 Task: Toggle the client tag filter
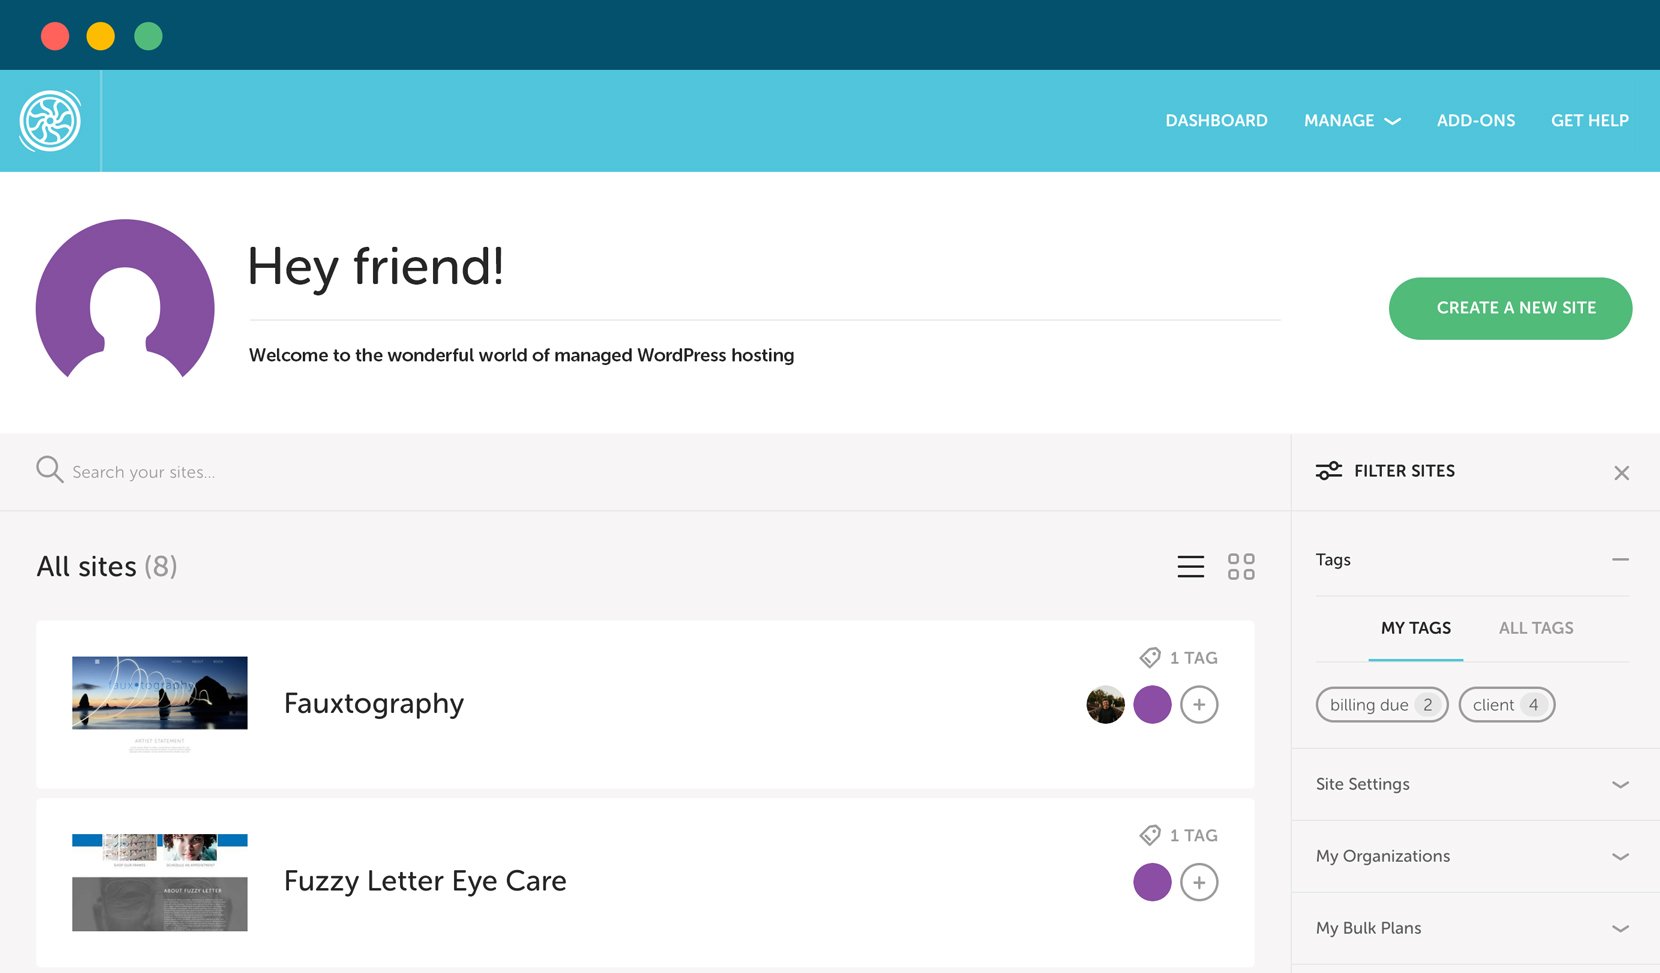[x=1506, y=705]
